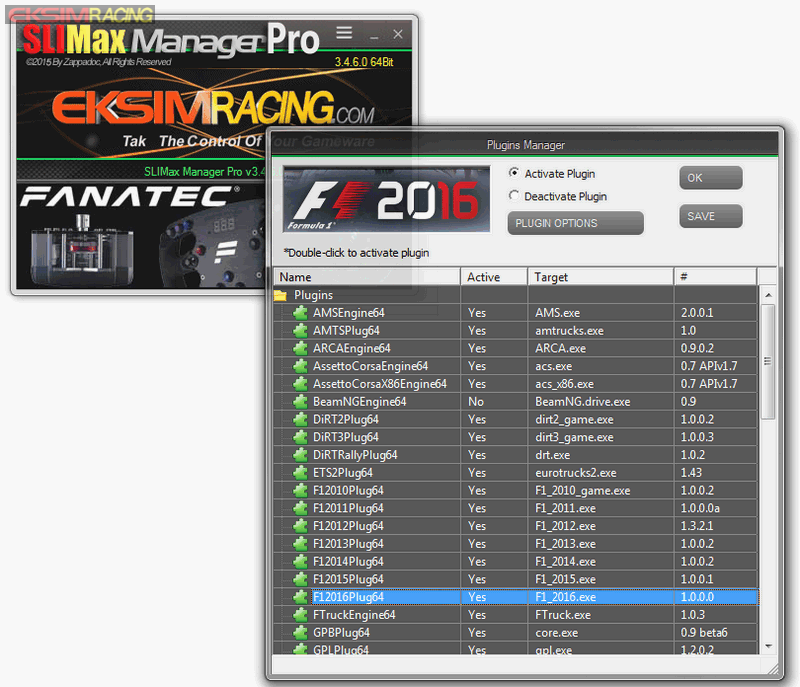Click the EKSIMRACING.COM logo in SLIMax window
Viewport: 800px width, 687px height.
point(213,108)
